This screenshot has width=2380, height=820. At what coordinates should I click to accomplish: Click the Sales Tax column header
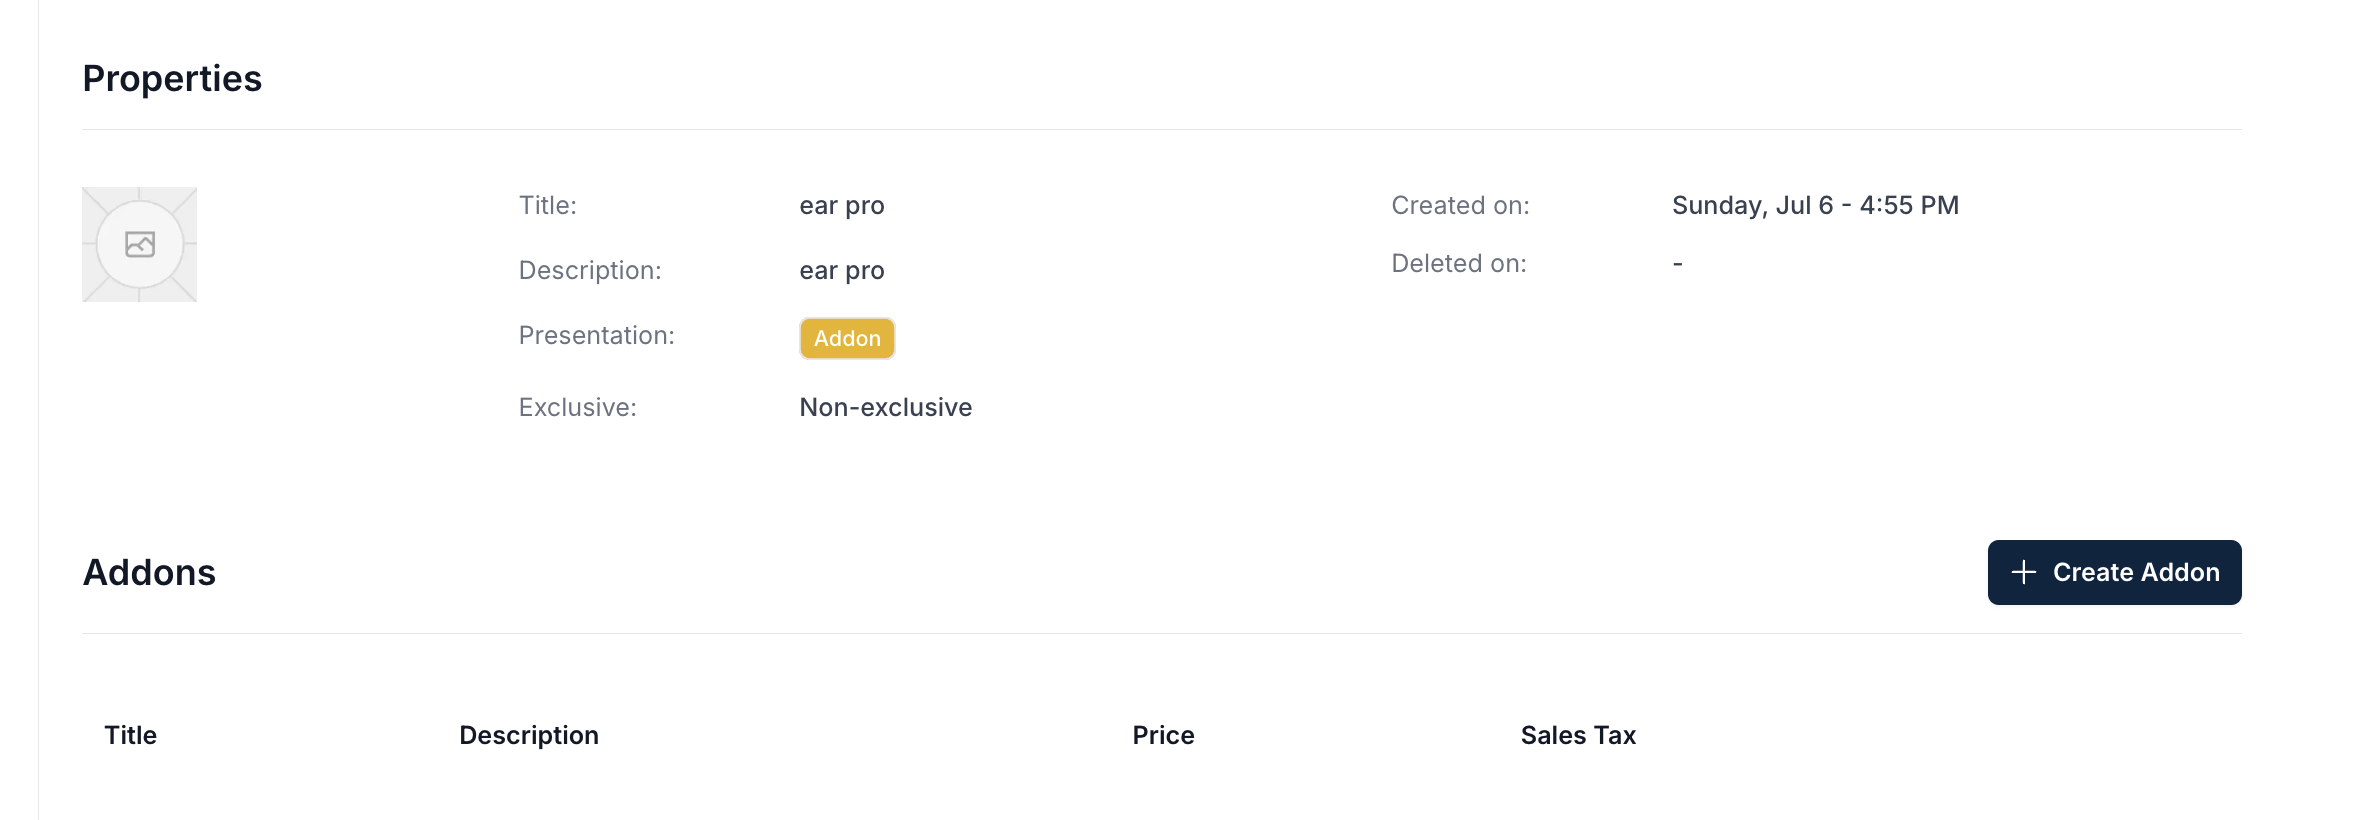tap(1578, 735)
